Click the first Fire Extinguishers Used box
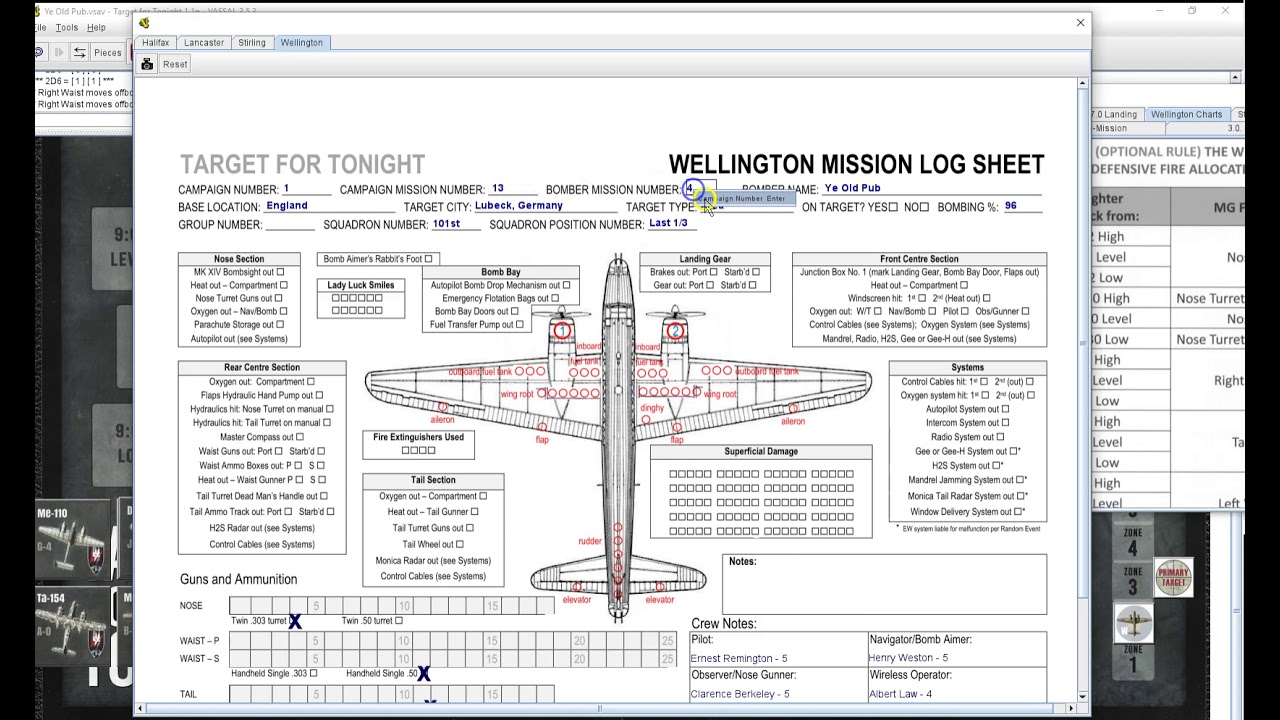 406,451
